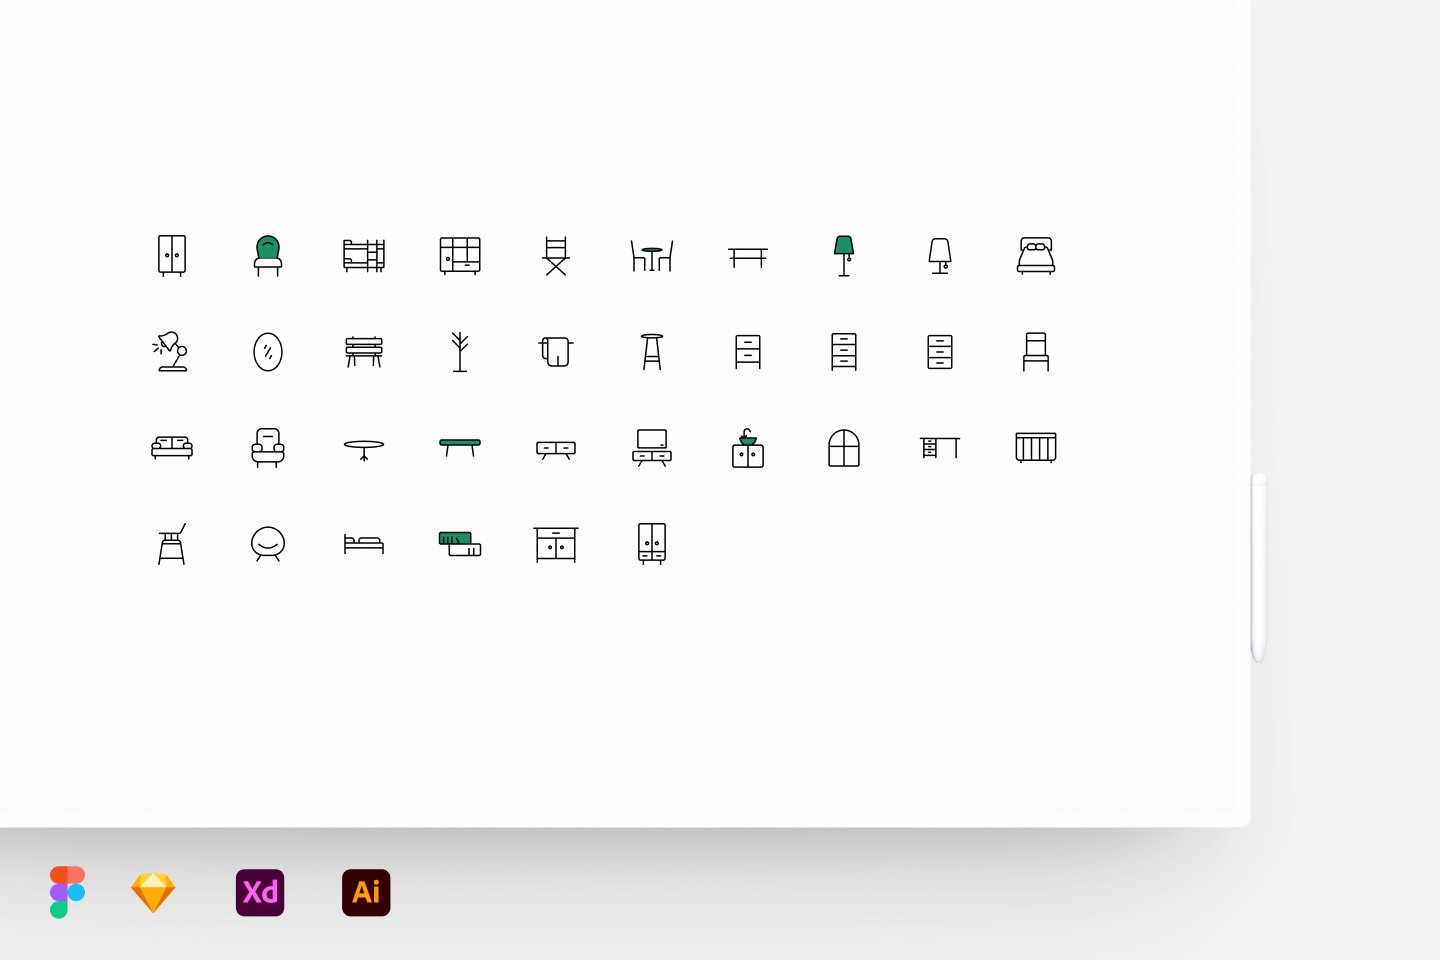Pick the round pedestal table icon
The width and height of the screenshot is (1440, 960).
(364, 449)
